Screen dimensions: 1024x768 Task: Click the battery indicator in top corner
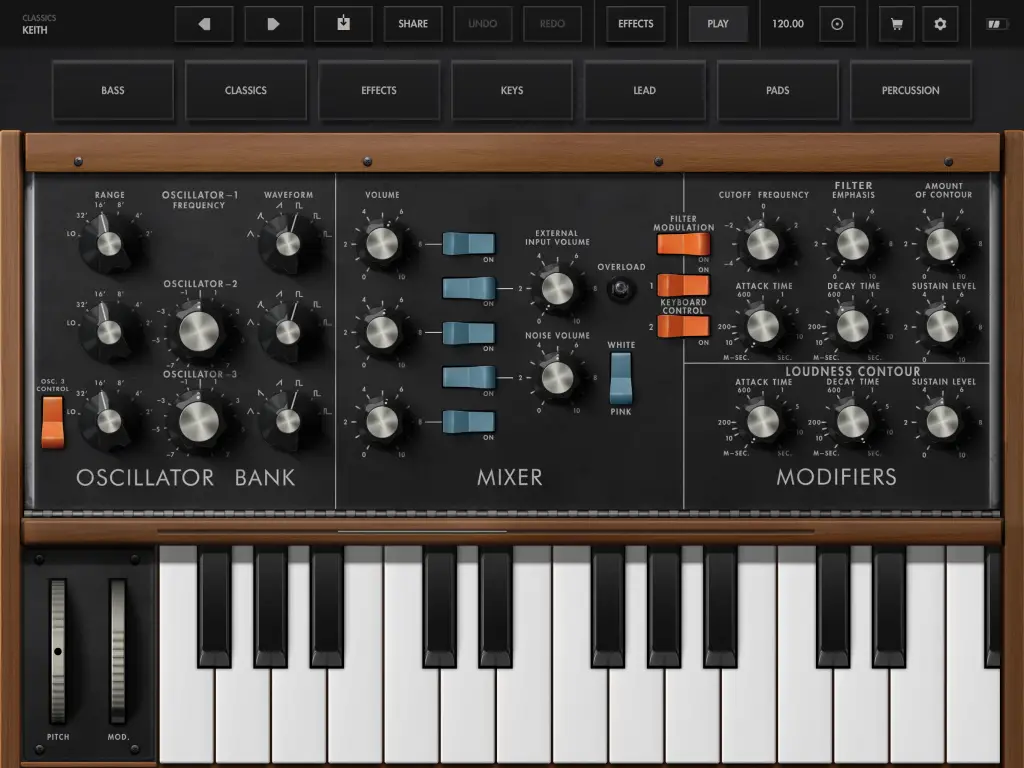point(997,24)
